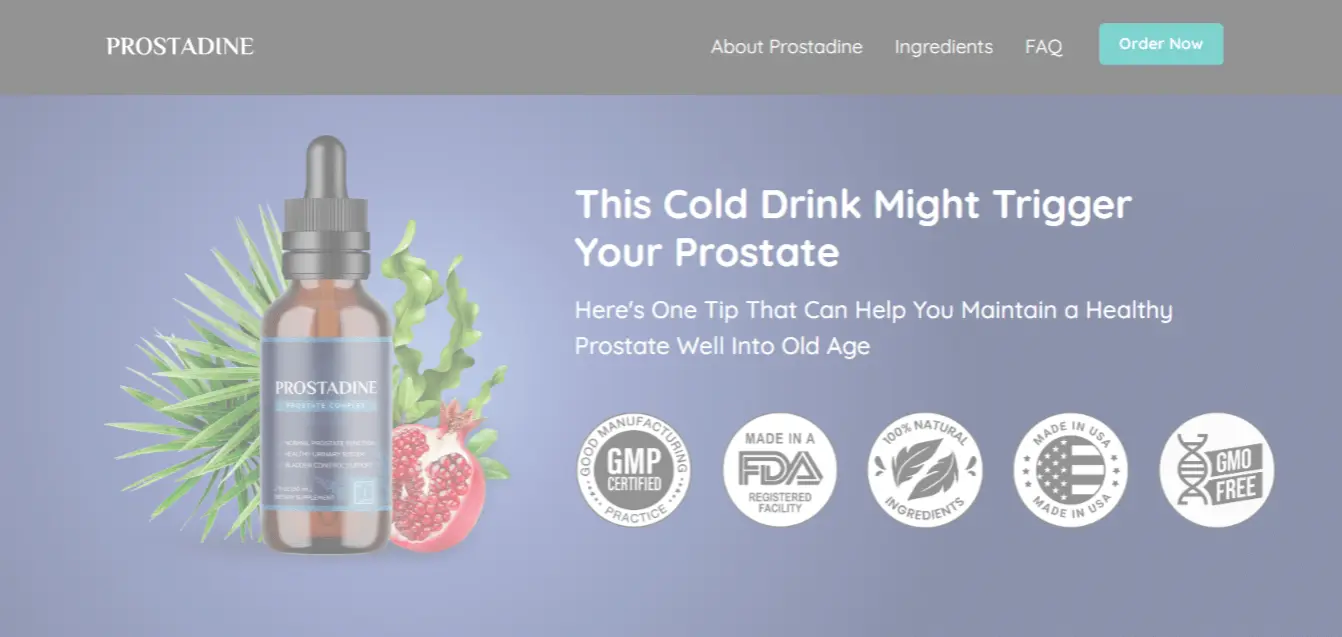The width and height of the screenshot is (1342, 637).
Task: Click the 100% Natural Ingredients leaf badge
Action: coord(925,470)
